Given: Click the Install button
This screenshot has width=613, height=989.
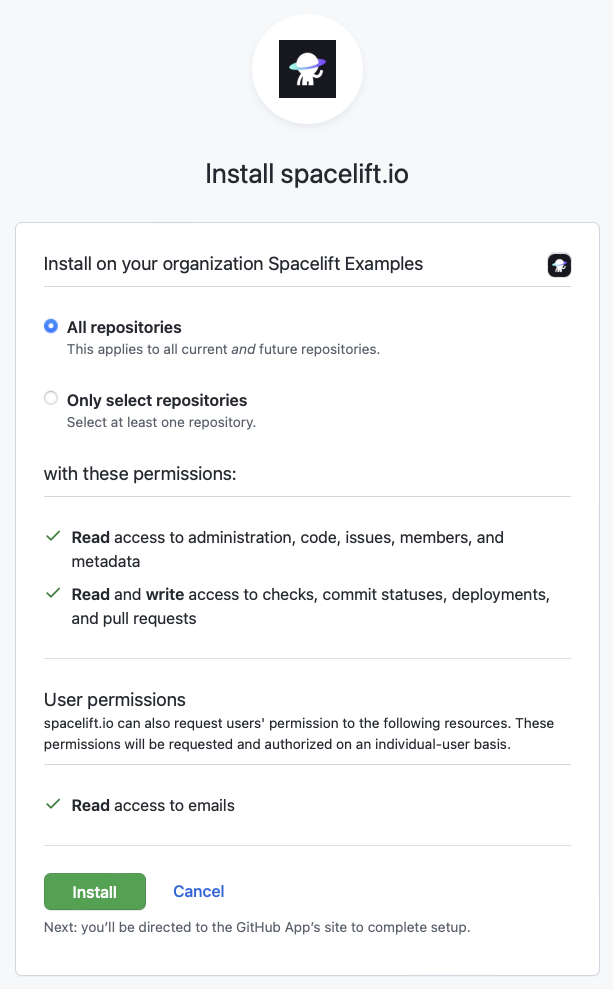Looking at the screenshot, I should click(x=95, y=891).
